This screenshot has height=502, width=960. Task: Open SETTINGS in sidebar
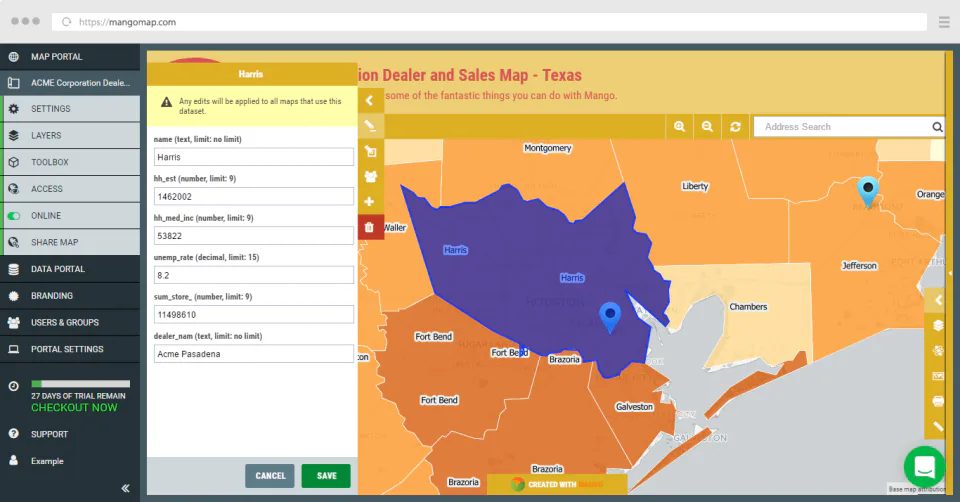point(70,108)
